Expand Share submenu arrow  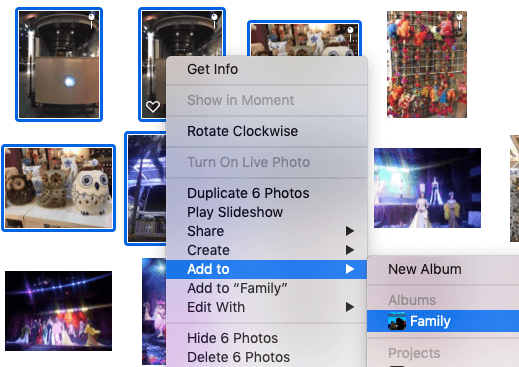pyautogui.click(x=349, y=231)
